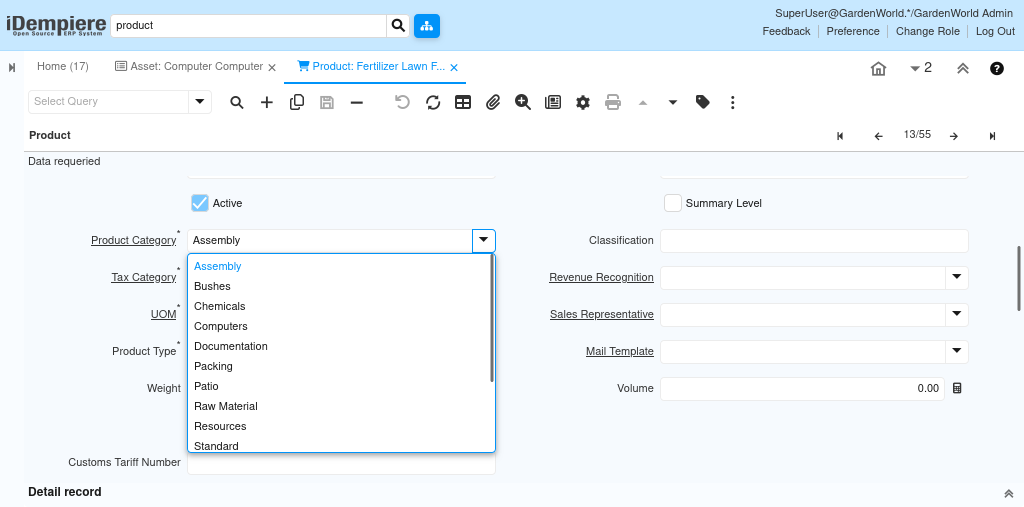Click the Copy record icon
Viewport: 1024px width, 507px height.
pyautogui.click(x=297, y=102)
